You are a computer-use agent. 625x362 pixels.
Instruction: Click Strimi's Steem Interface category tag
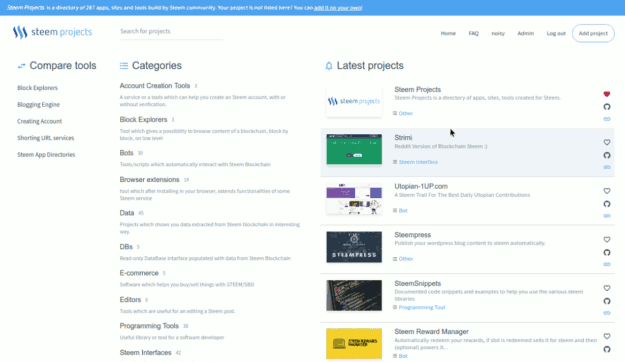(418, 162)
